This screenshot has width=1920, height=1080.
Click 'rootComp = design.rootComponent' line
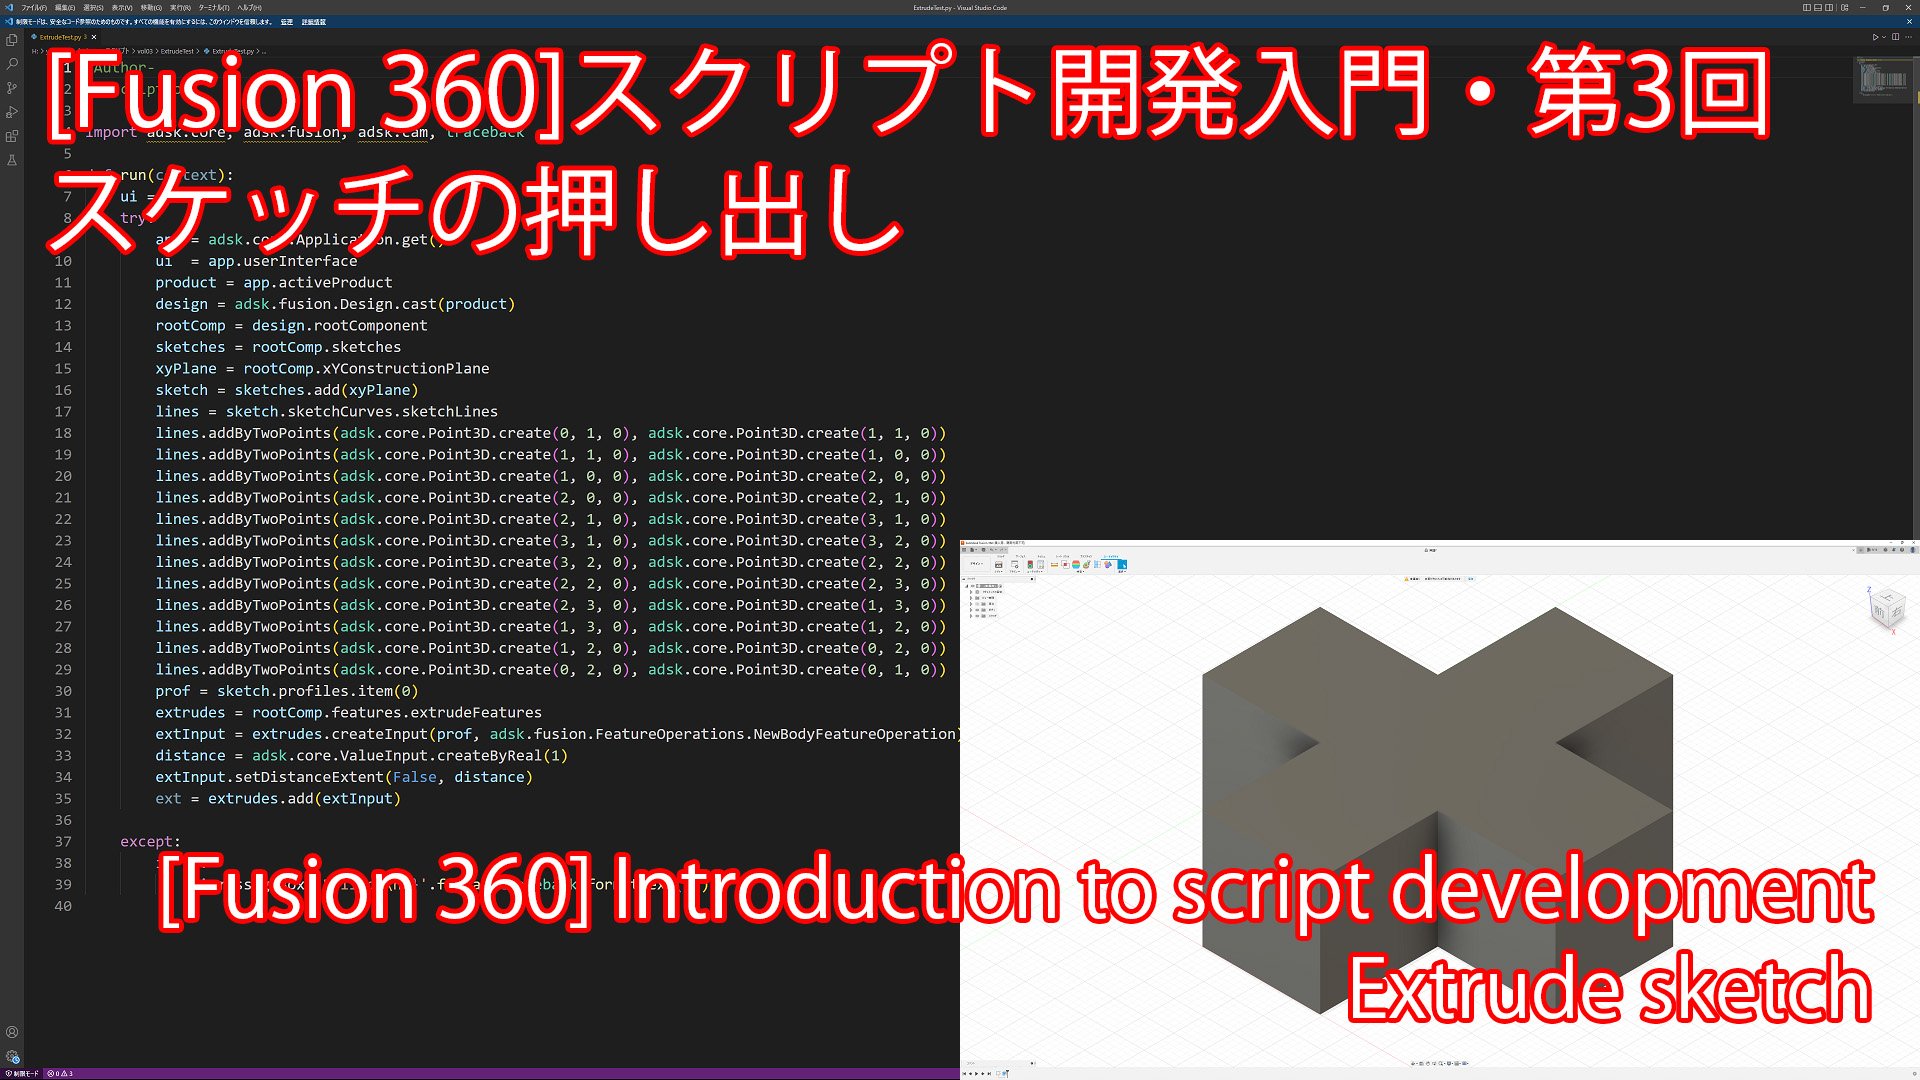pyautogui.click(x=291, y=326)
